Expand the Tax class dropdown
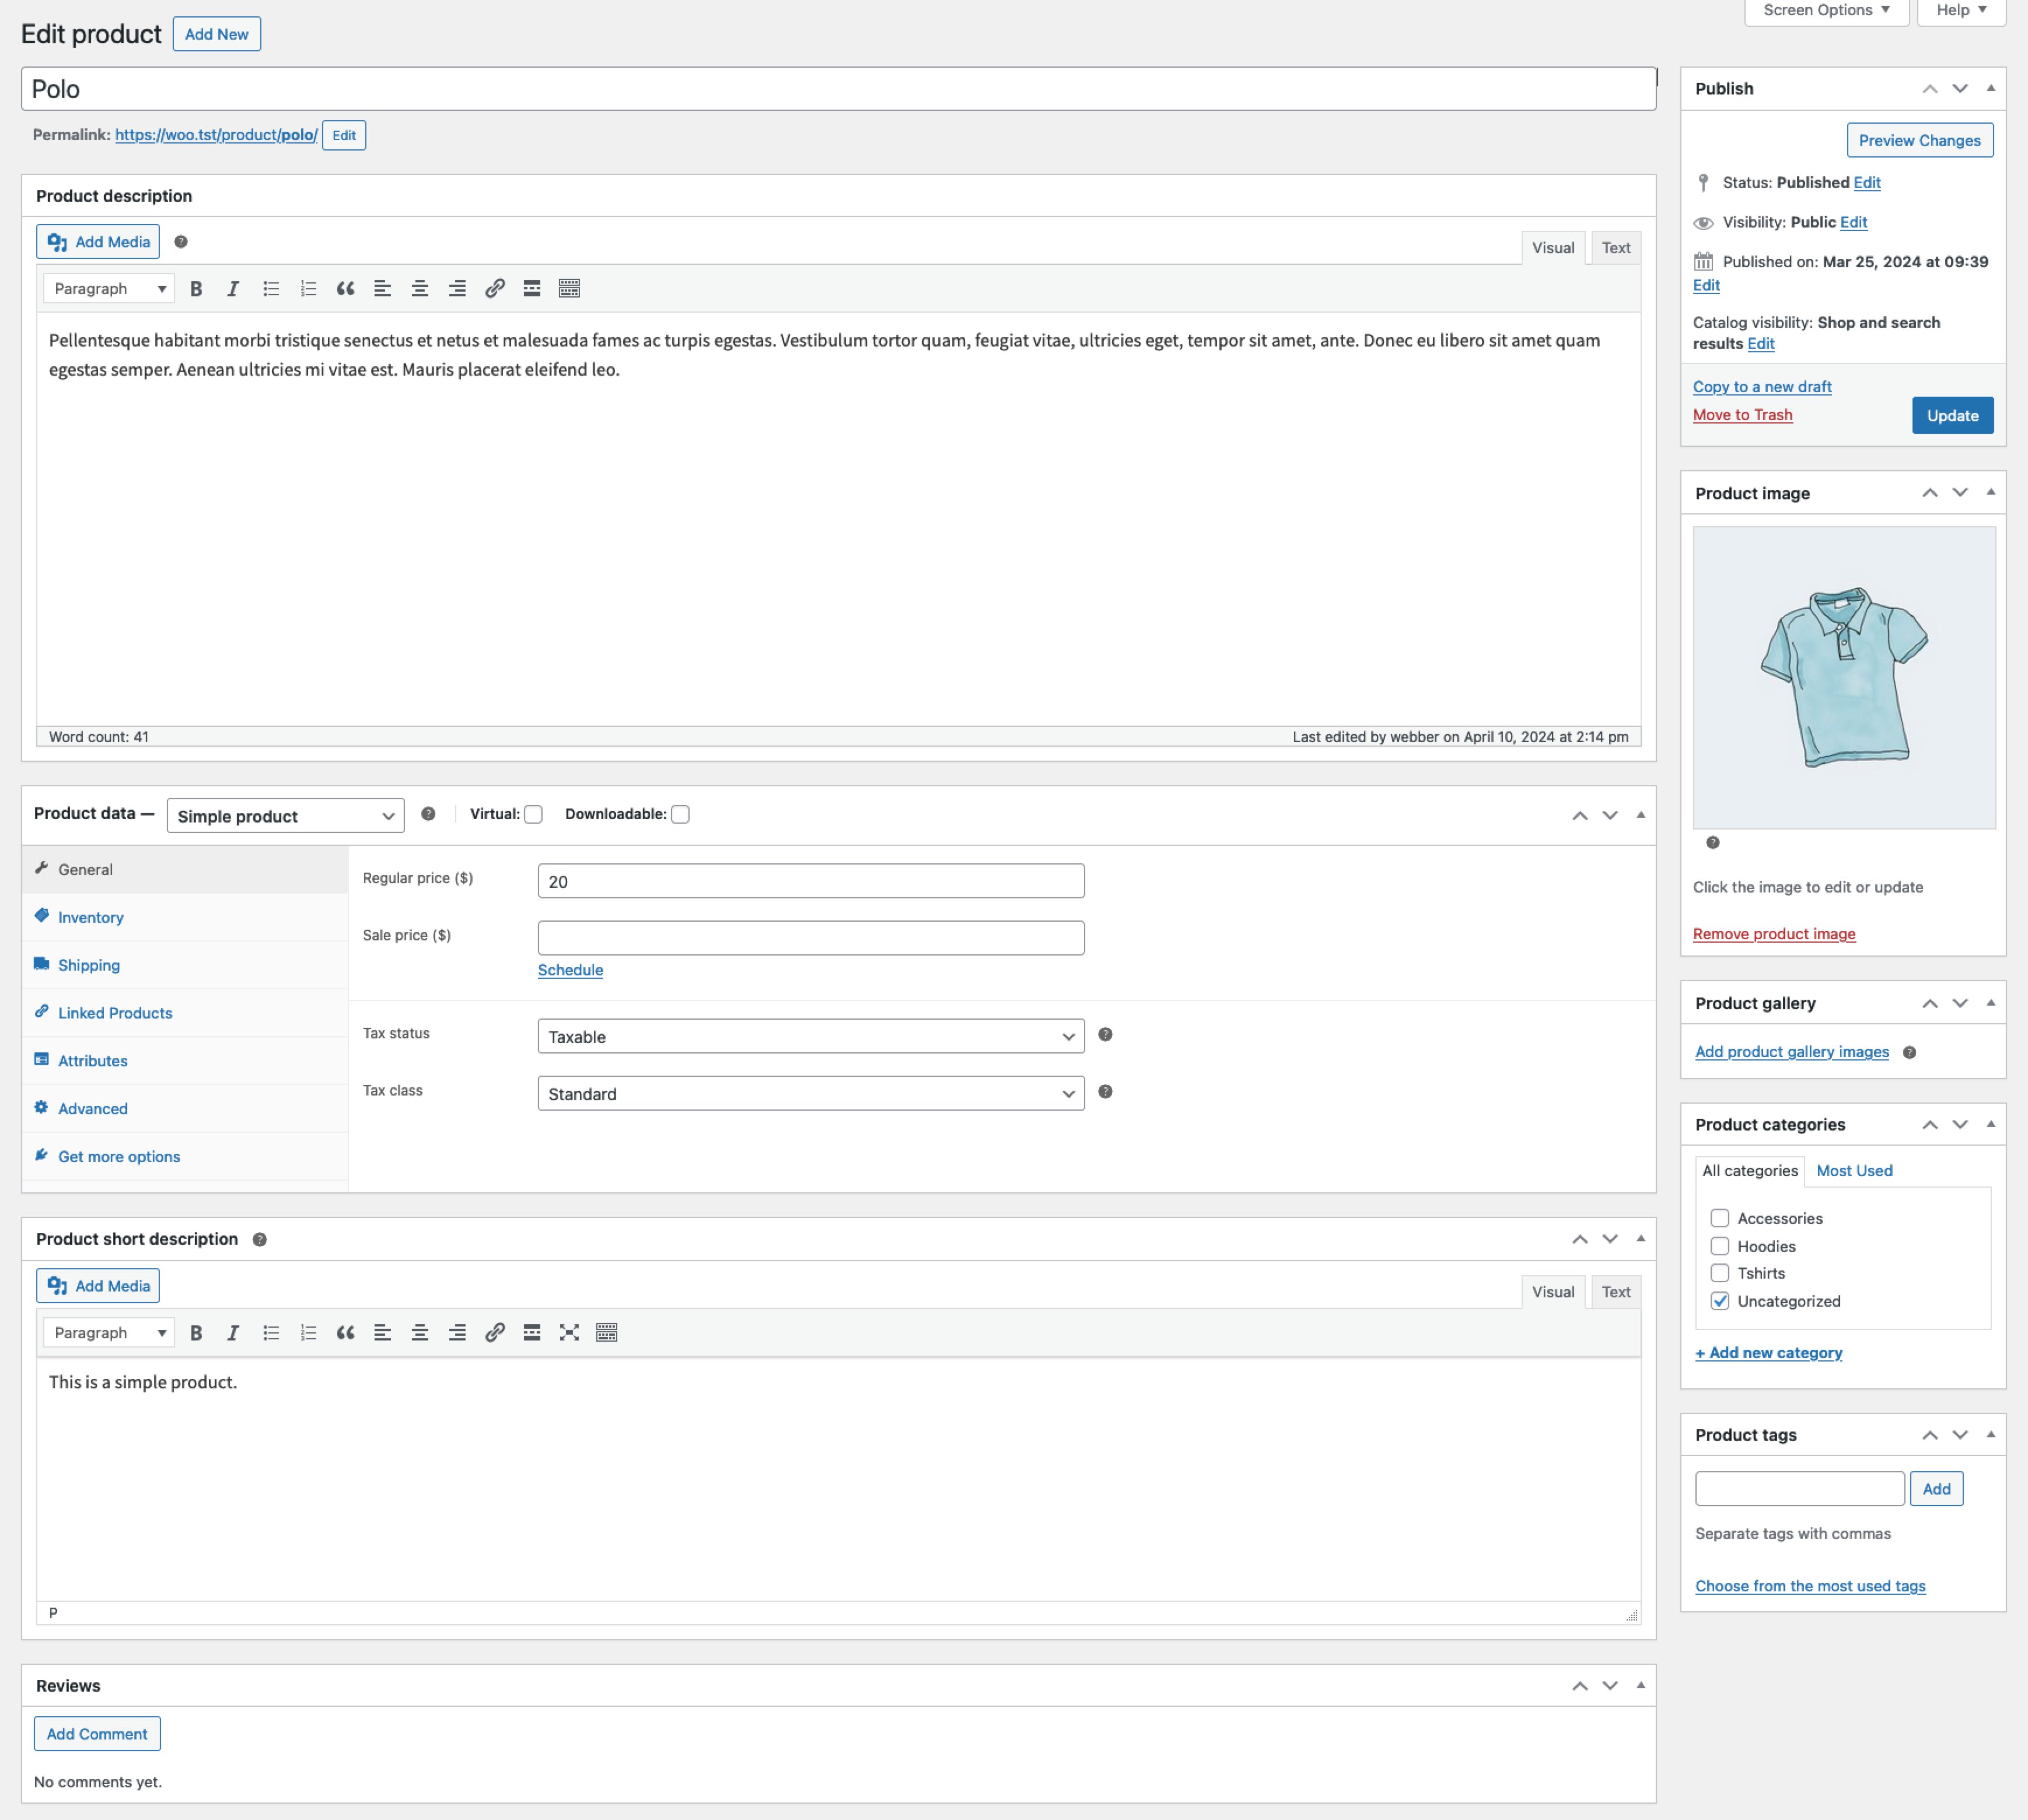Screen dimensions: 2028x1820 810,1094
